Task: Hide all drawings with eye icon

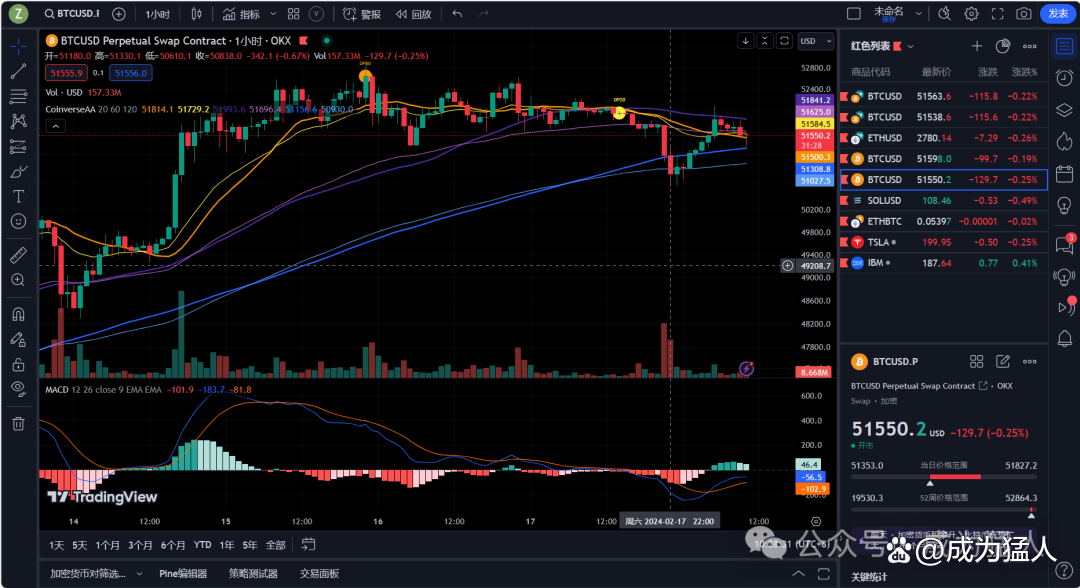Action: click(x=19, y=389)
